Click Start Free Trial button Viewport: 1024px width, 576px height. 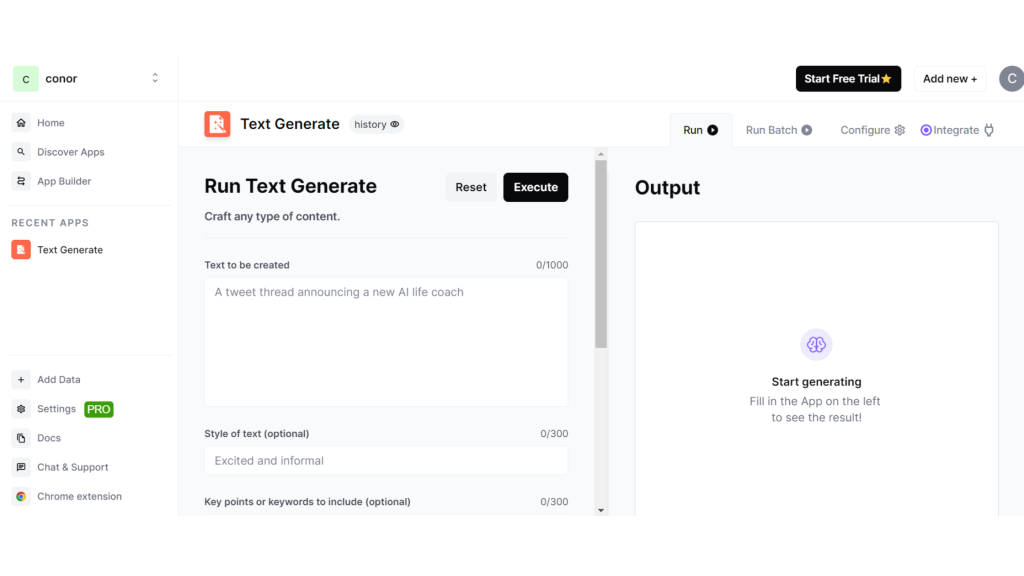coord(848,79)
